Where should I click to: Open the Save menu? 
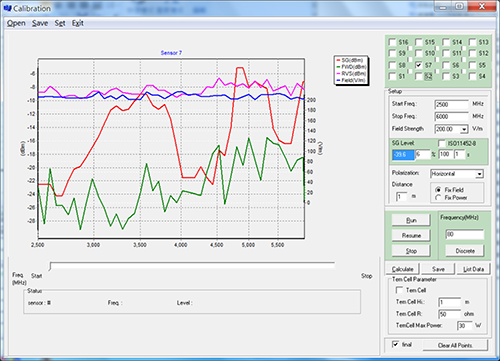pyautogui.click(x=40, y=23)
